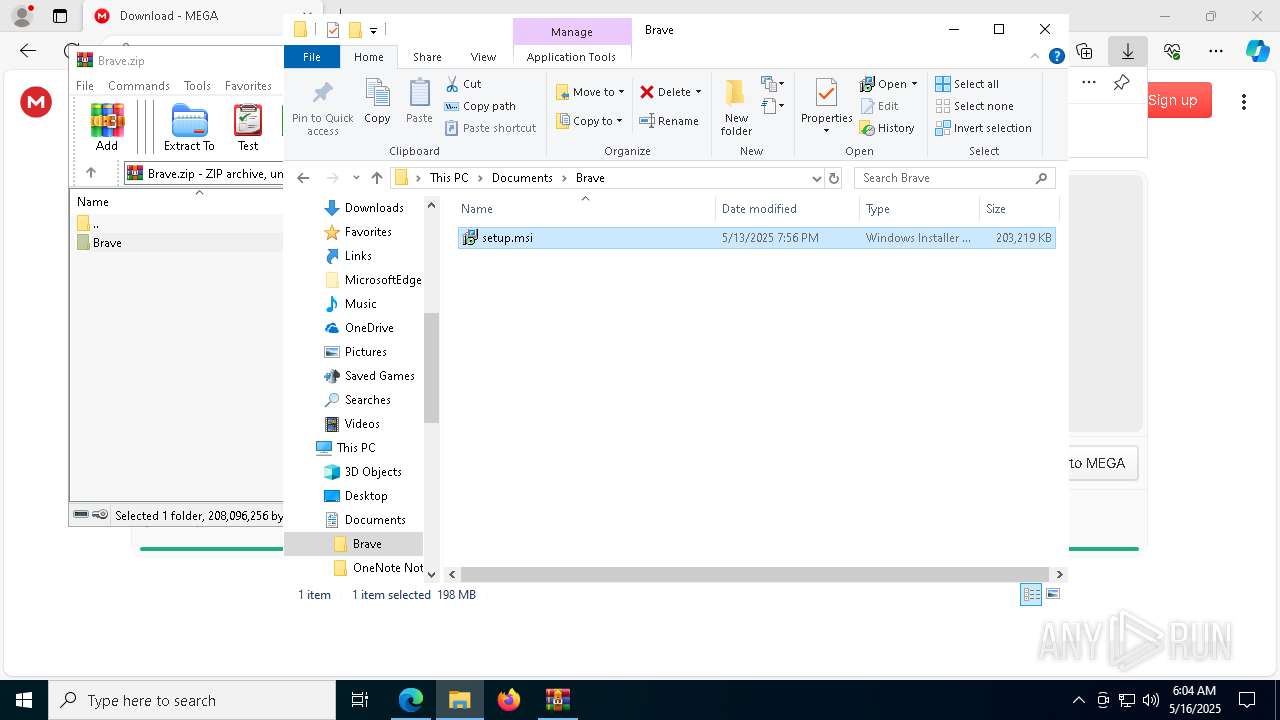
Task: Open Application Tools tab
Action: coord(571,57)
